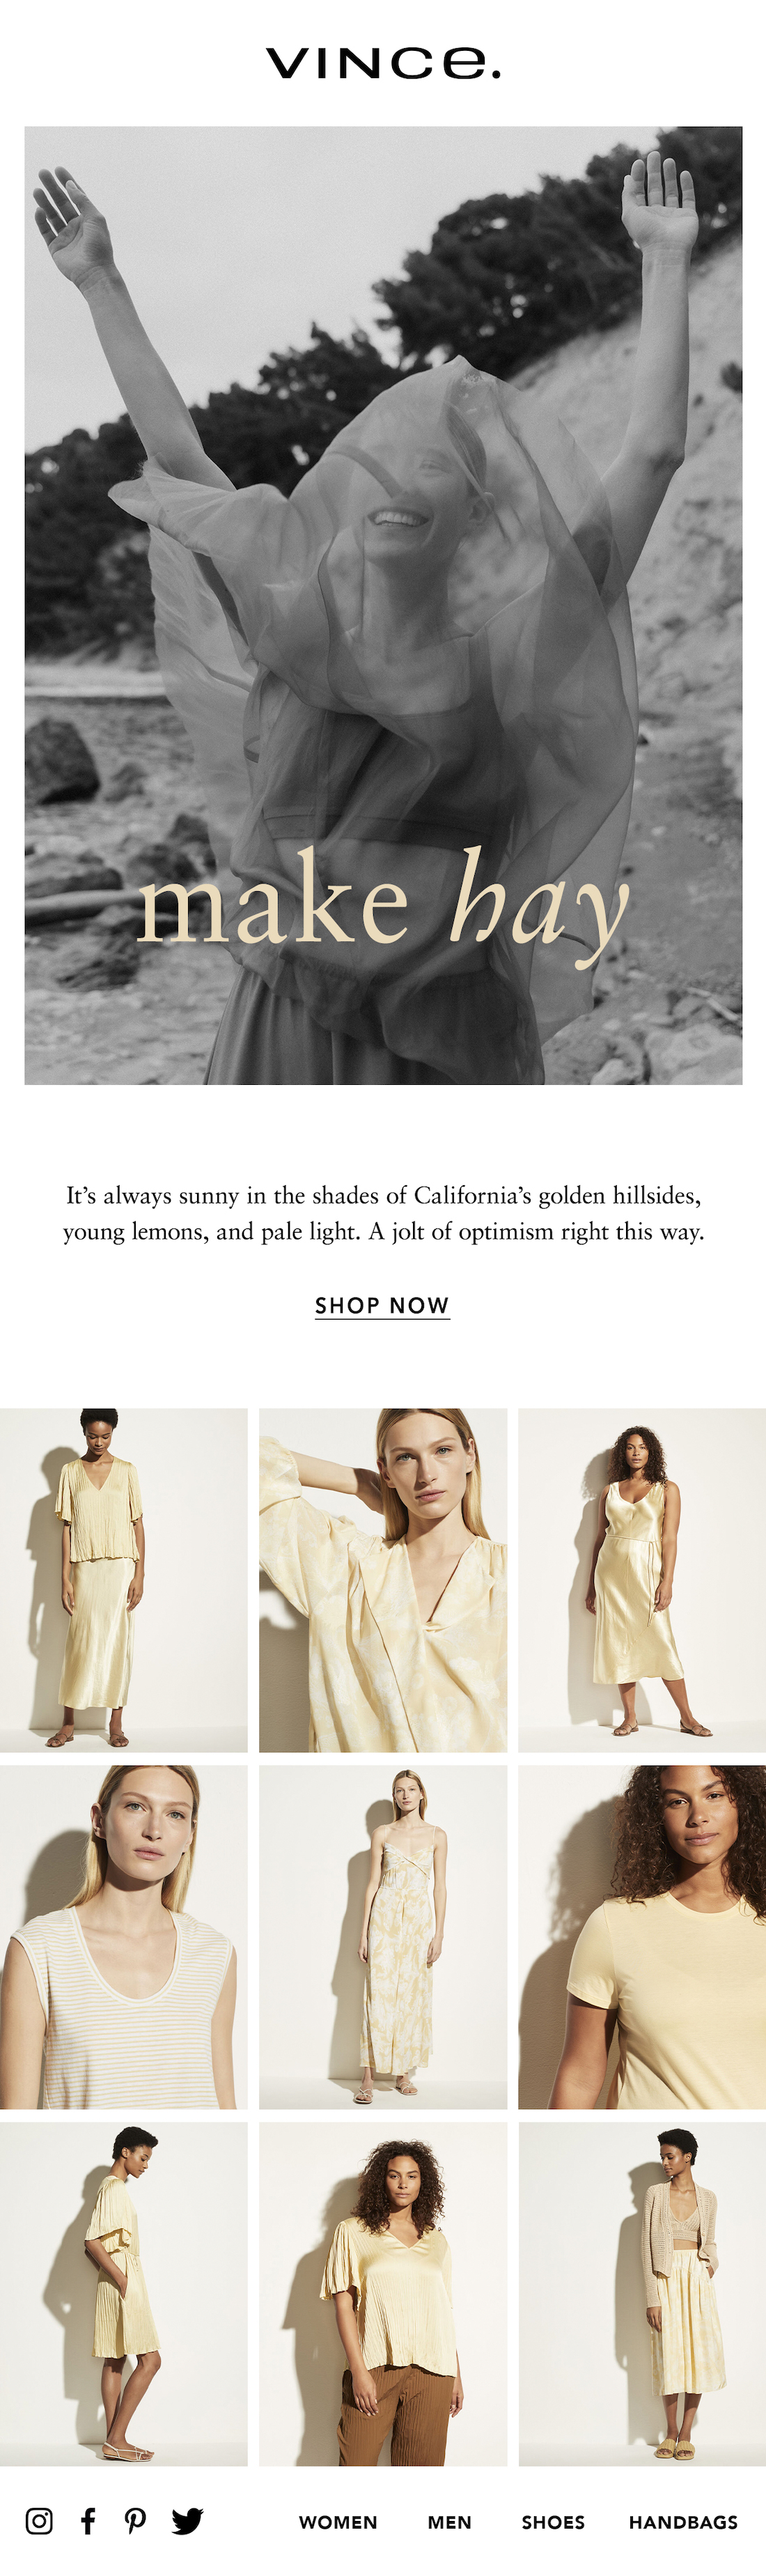
Task: Open the floral maxi slip dress photo
Action: [383, 1937]
